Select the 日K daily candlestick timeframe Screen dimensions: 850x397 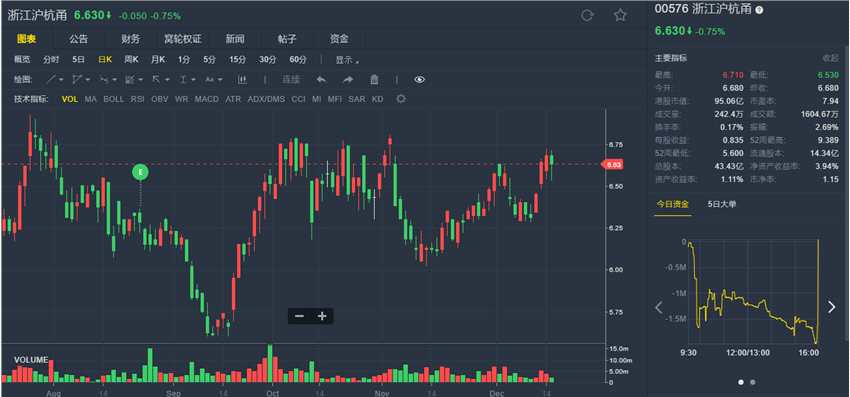click(x=105, y=60)
